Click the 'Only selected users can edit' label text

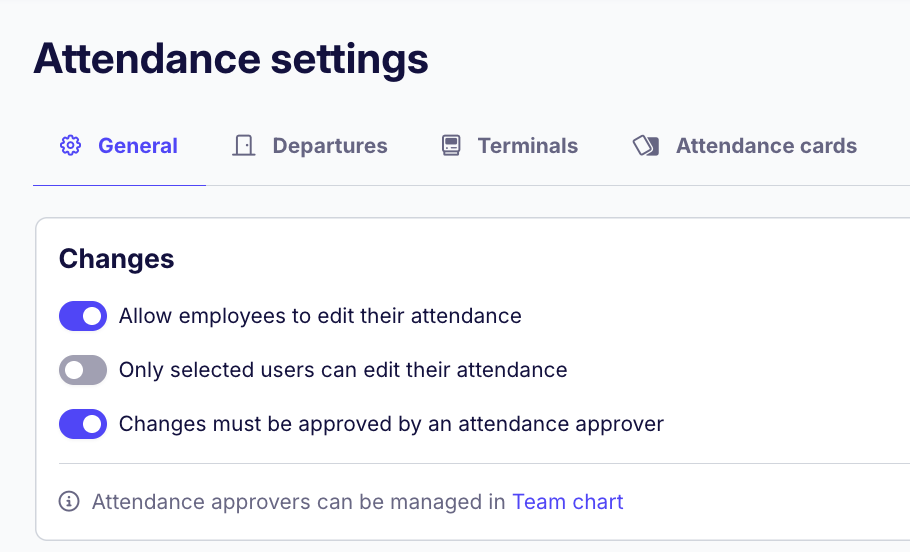pos(343,371)
